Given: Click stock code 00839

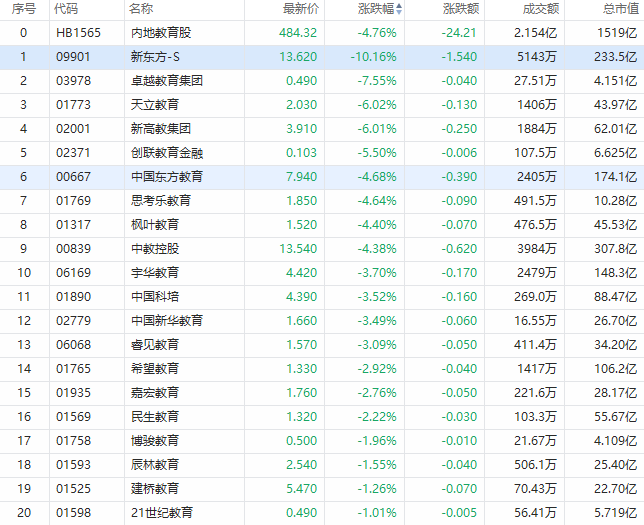Looking at the screenshot, I should tap(73, 249).
